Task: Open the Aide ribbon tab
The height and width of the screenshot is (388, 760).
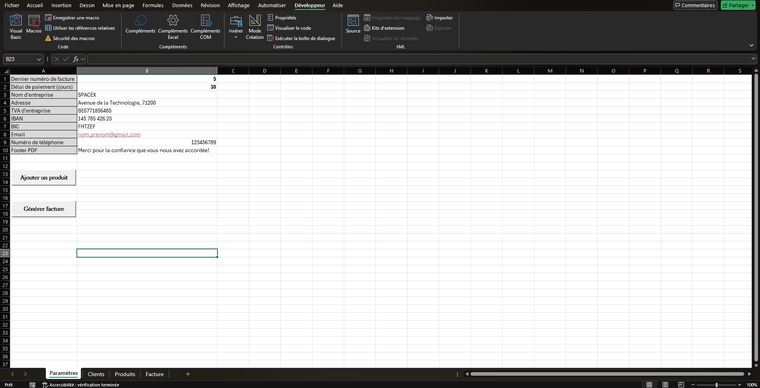Action: (x=337, y=5)
